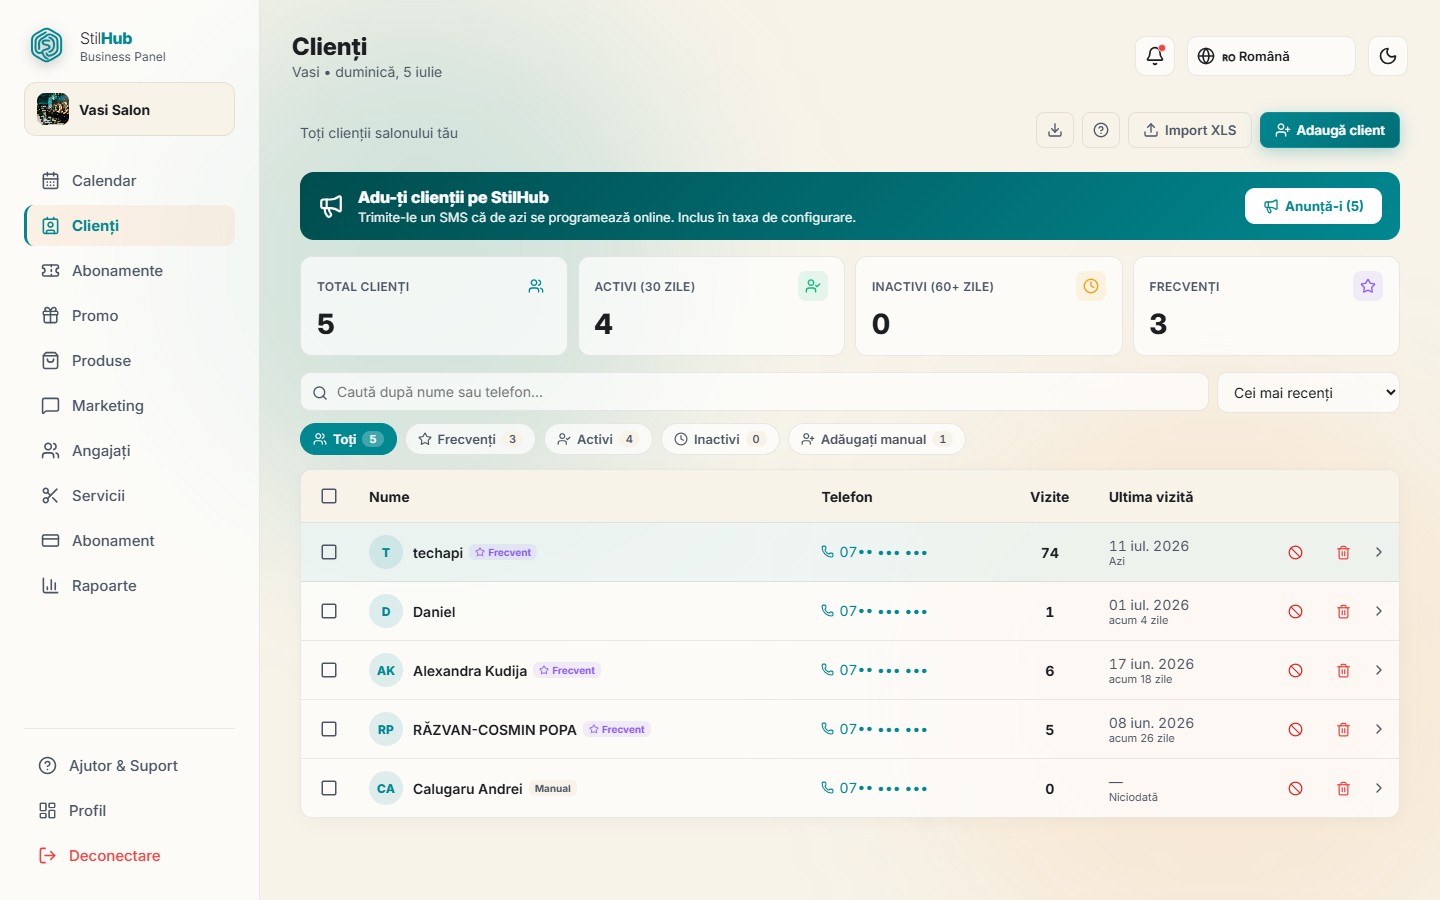
Task: Navigate to Produse
Action: tap(130, 361)
